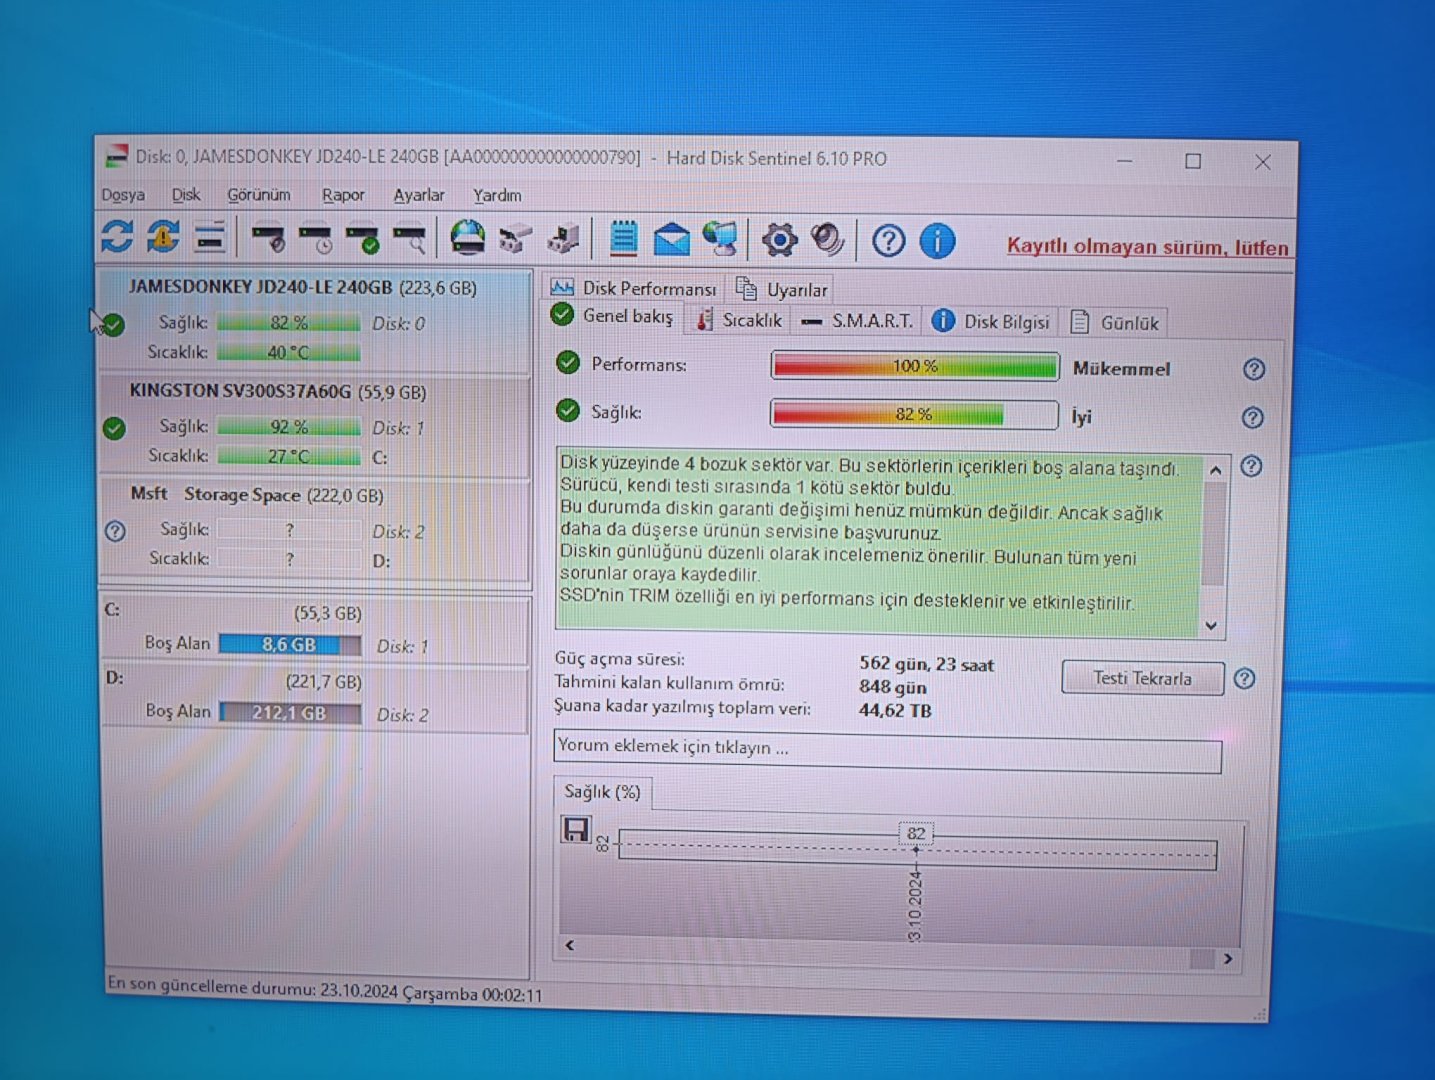Click the toolbar disk icon with magnifier
This screenshot has width=1435, height=1080.
410,239
